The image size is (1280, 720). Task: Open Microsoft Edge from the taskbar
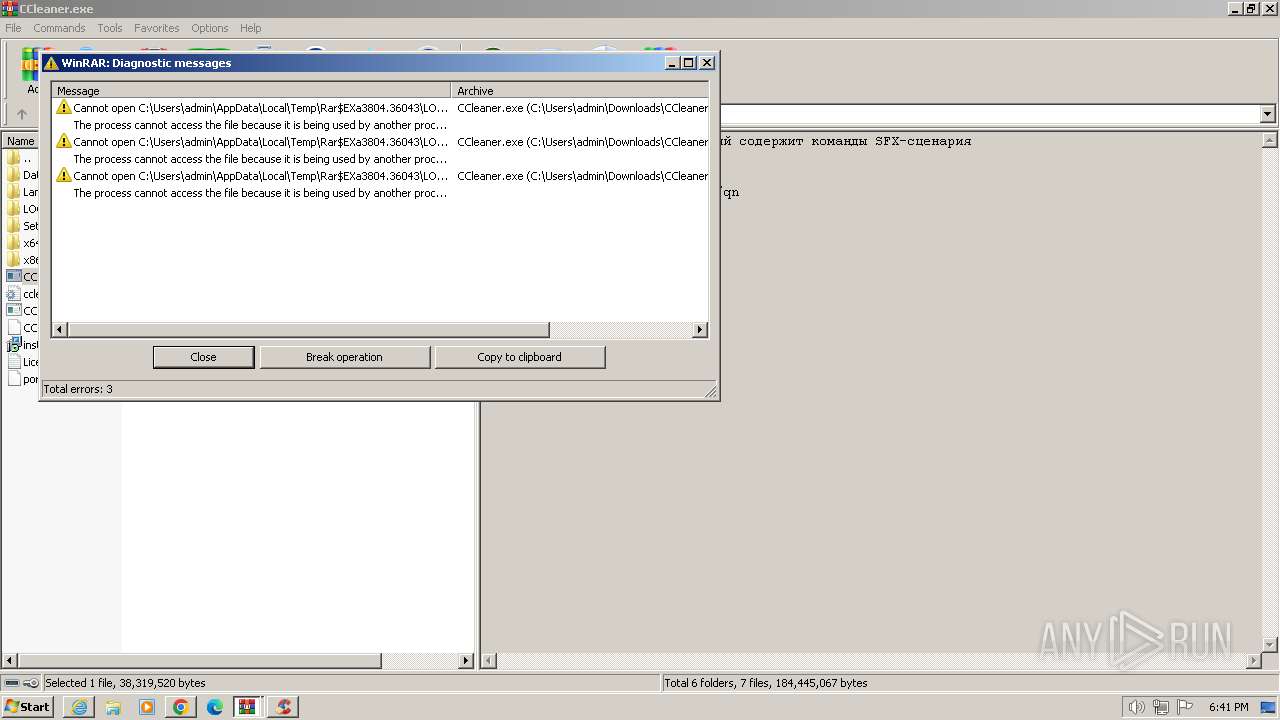215,707
